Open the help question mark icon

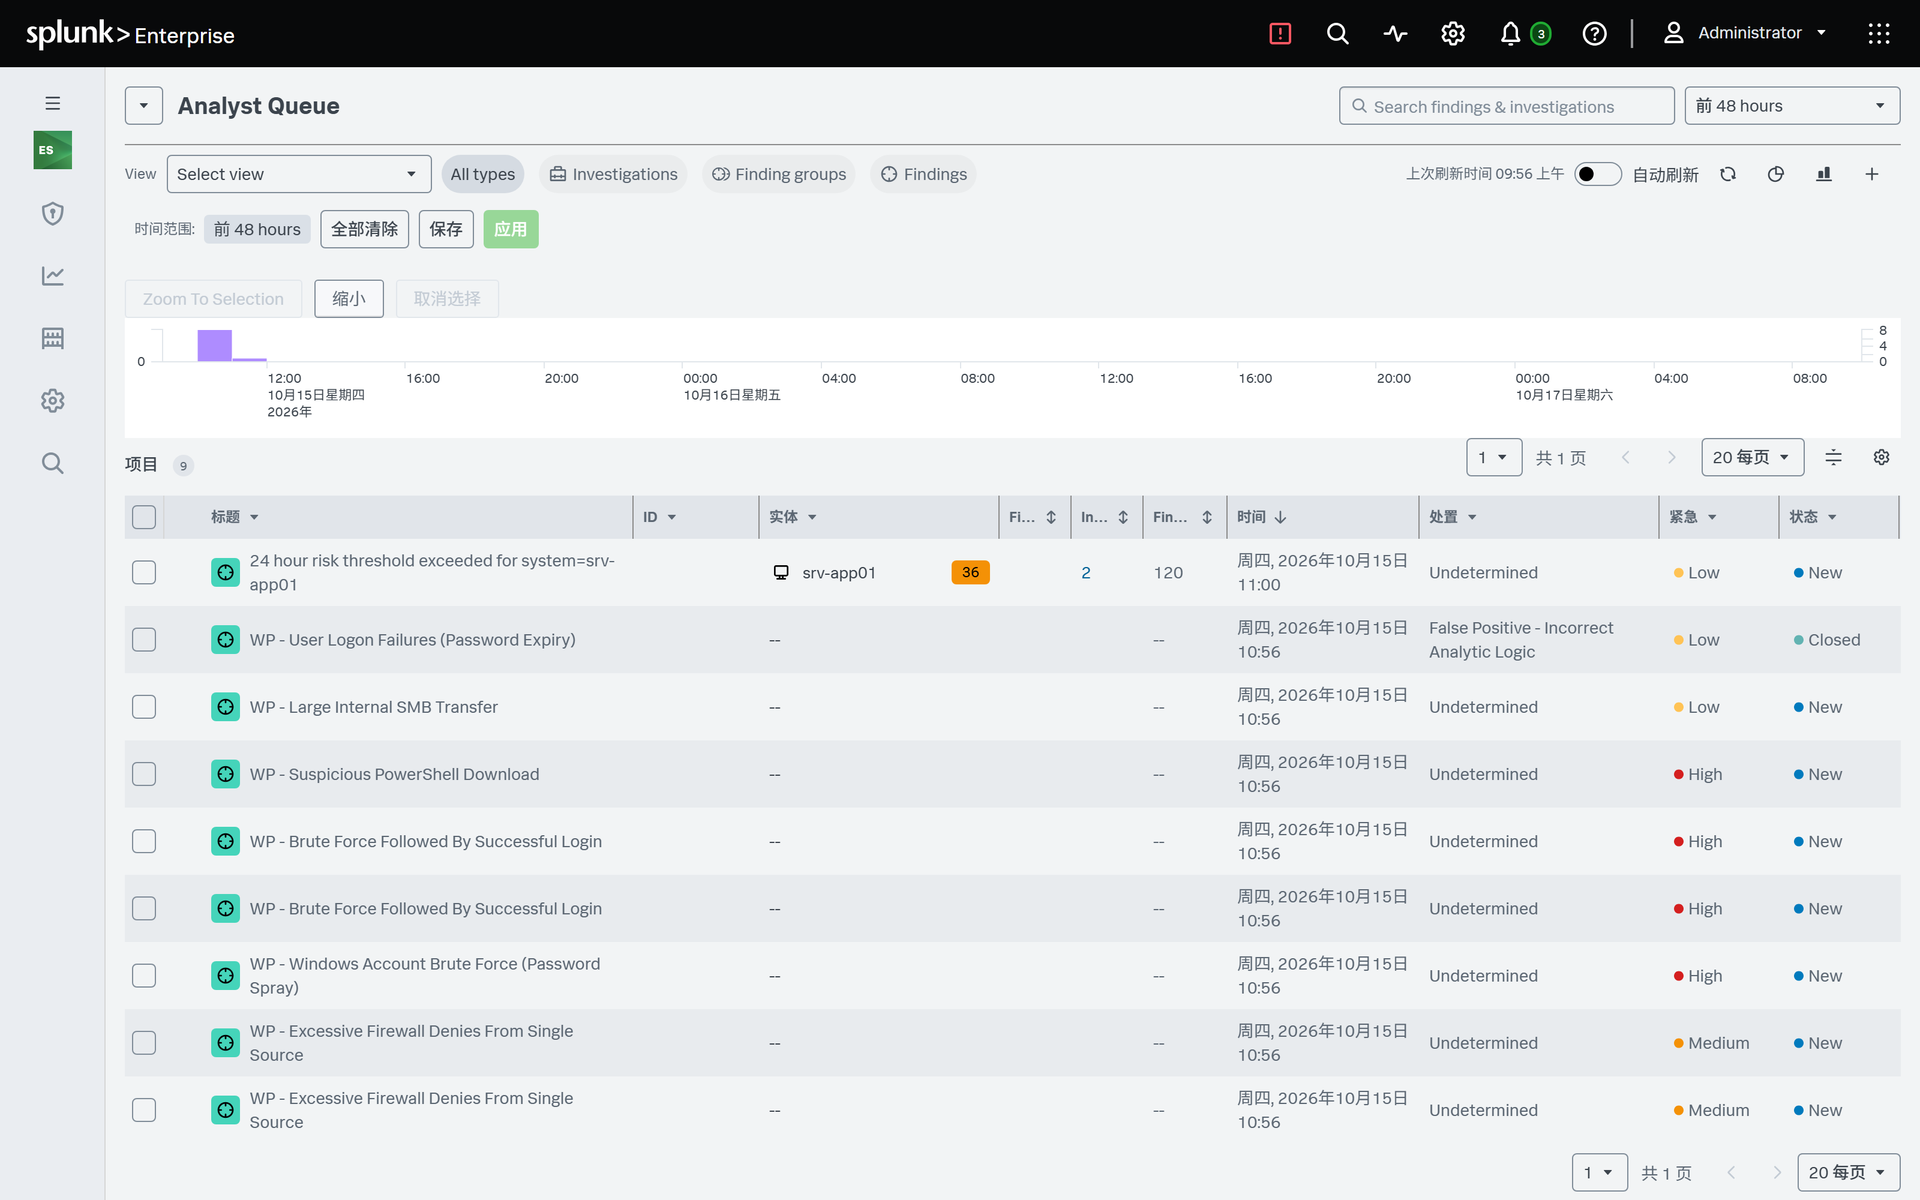[x=1594, y=34]
